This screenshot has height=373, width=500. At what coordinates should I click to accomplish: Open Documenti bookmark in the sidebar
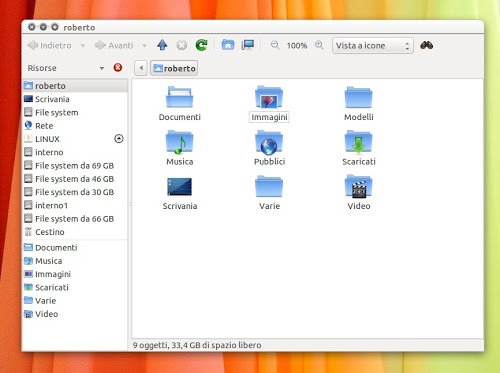75,248
